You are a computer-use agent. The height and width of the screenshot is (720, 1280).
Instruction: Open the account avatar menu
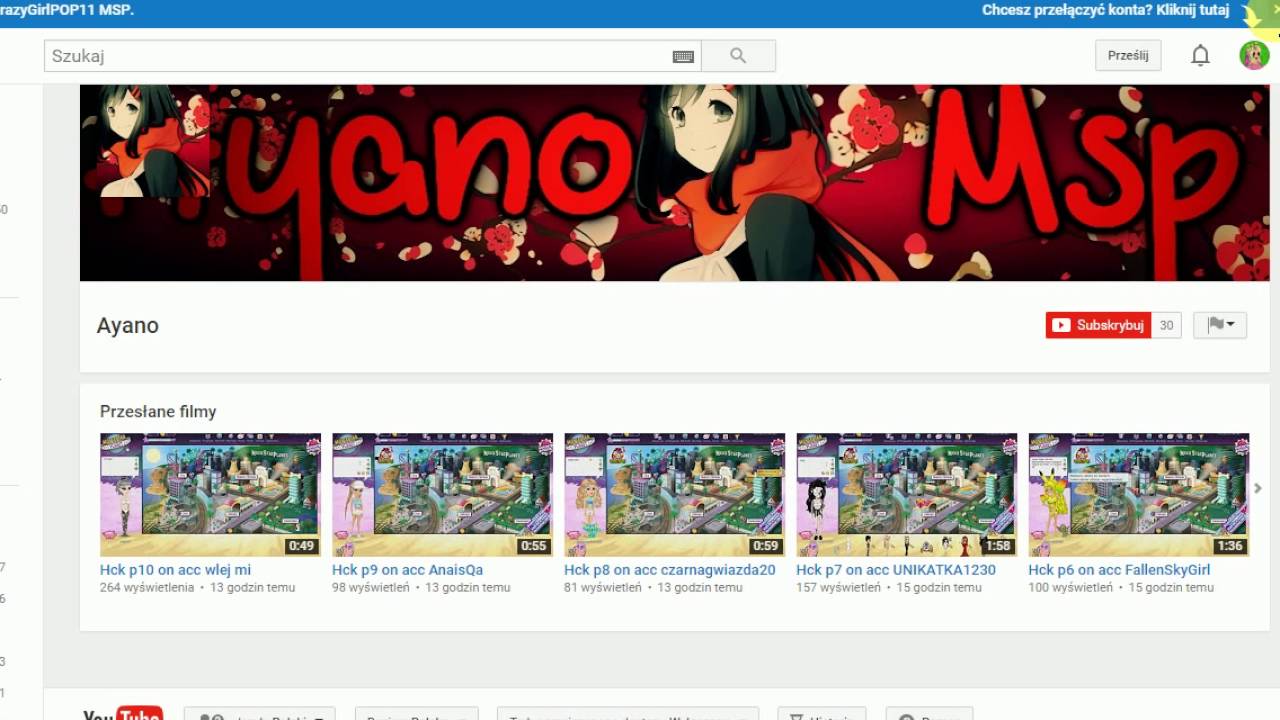(x=1254, y=55)
